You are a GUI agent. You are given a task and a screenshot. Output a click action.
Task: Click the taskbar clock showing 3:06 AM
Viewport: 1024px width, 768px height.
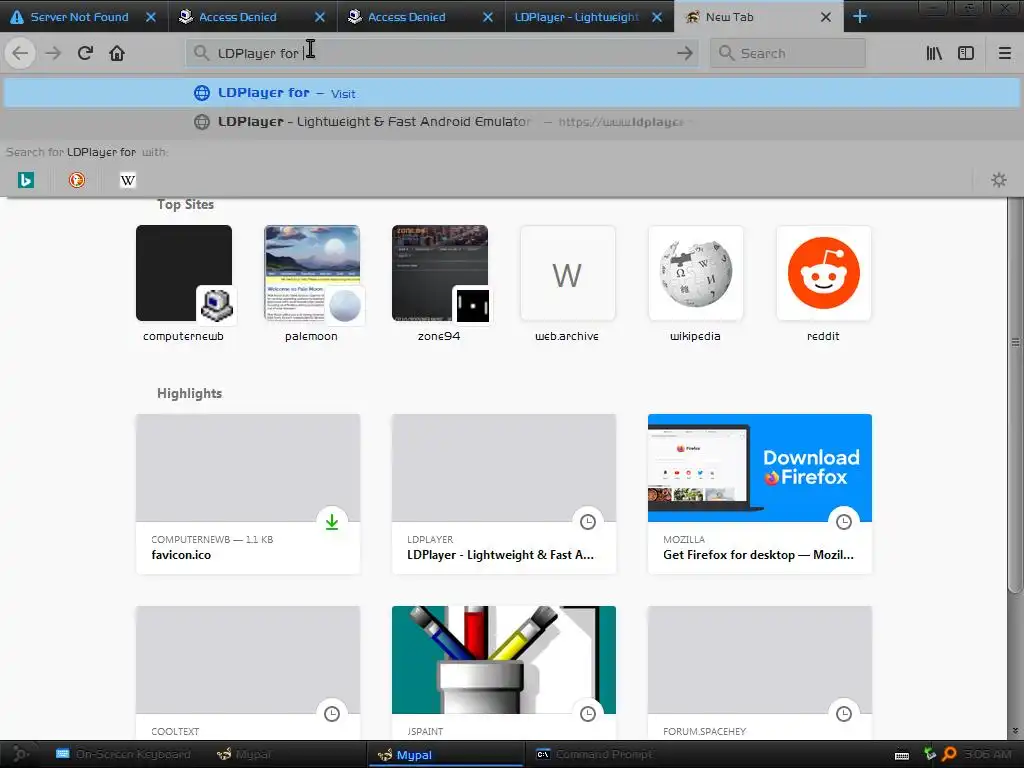coord(988,754)
